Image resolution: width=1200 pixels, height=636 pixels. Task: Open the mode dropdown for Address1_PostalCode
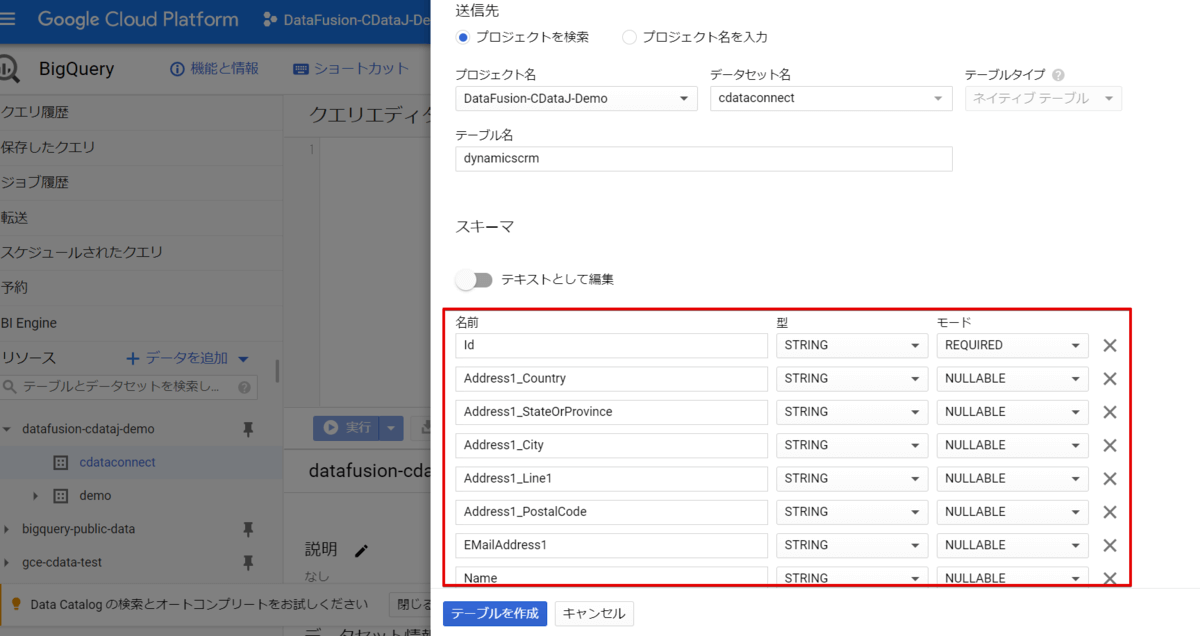[x=1012, y=512]
